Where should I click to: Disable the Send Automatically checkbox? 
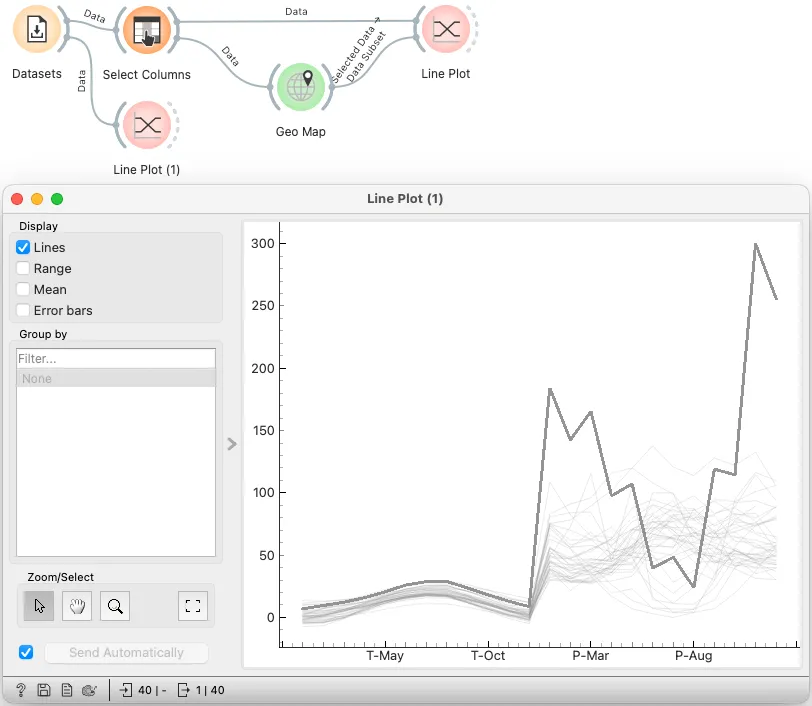26,652
